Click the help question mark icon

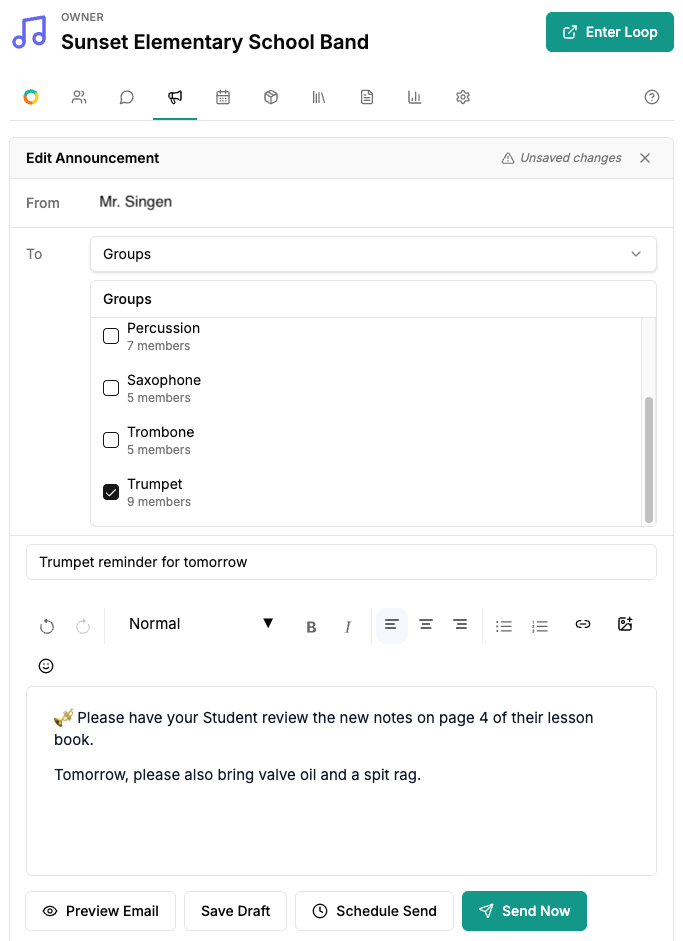coord(652,97)
